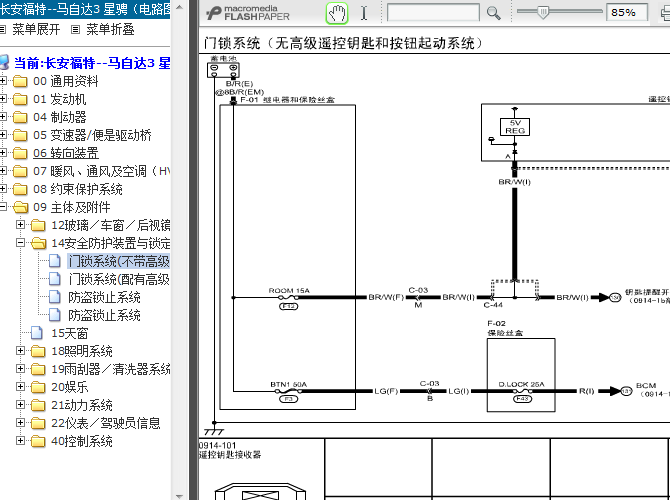Click the print icon beside the zoom field

(665, 13)
